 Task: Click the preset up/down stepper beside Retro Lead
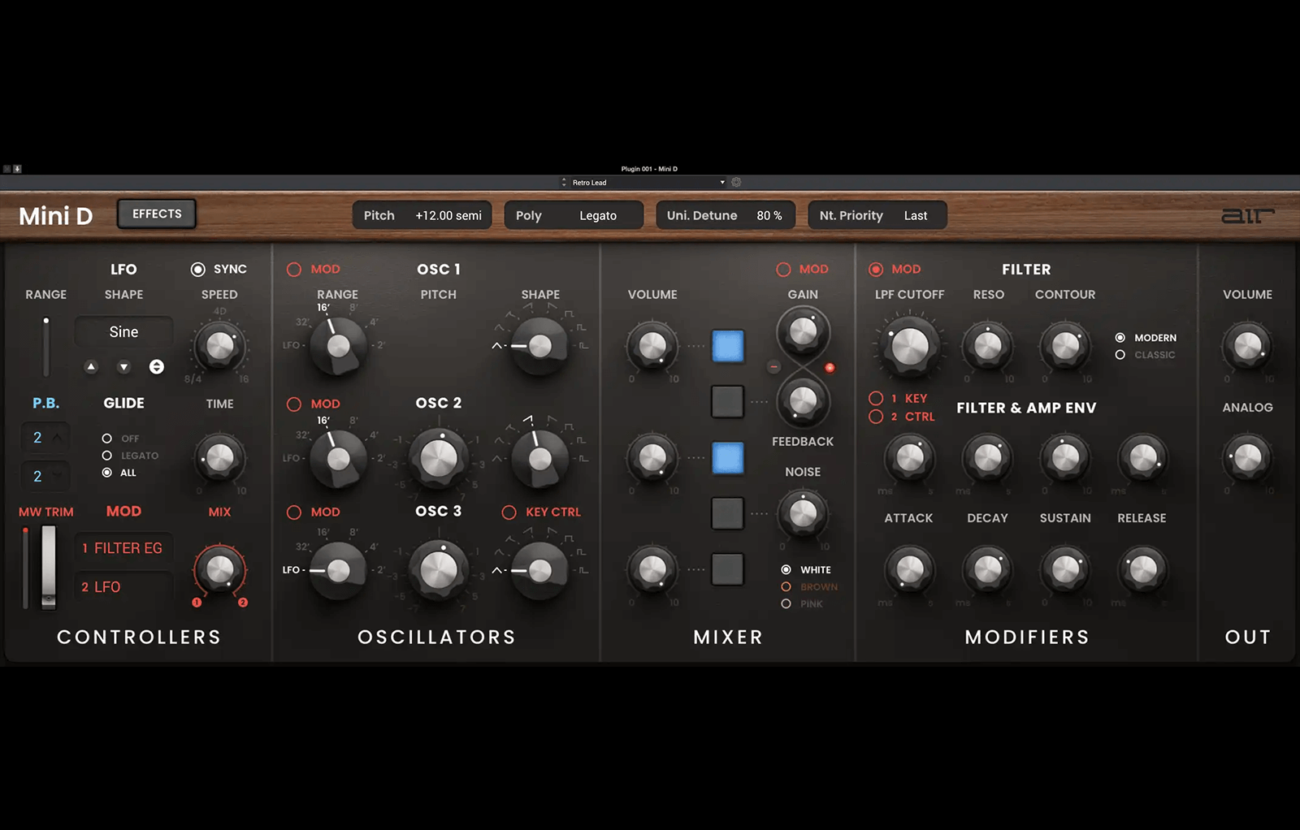564,183
